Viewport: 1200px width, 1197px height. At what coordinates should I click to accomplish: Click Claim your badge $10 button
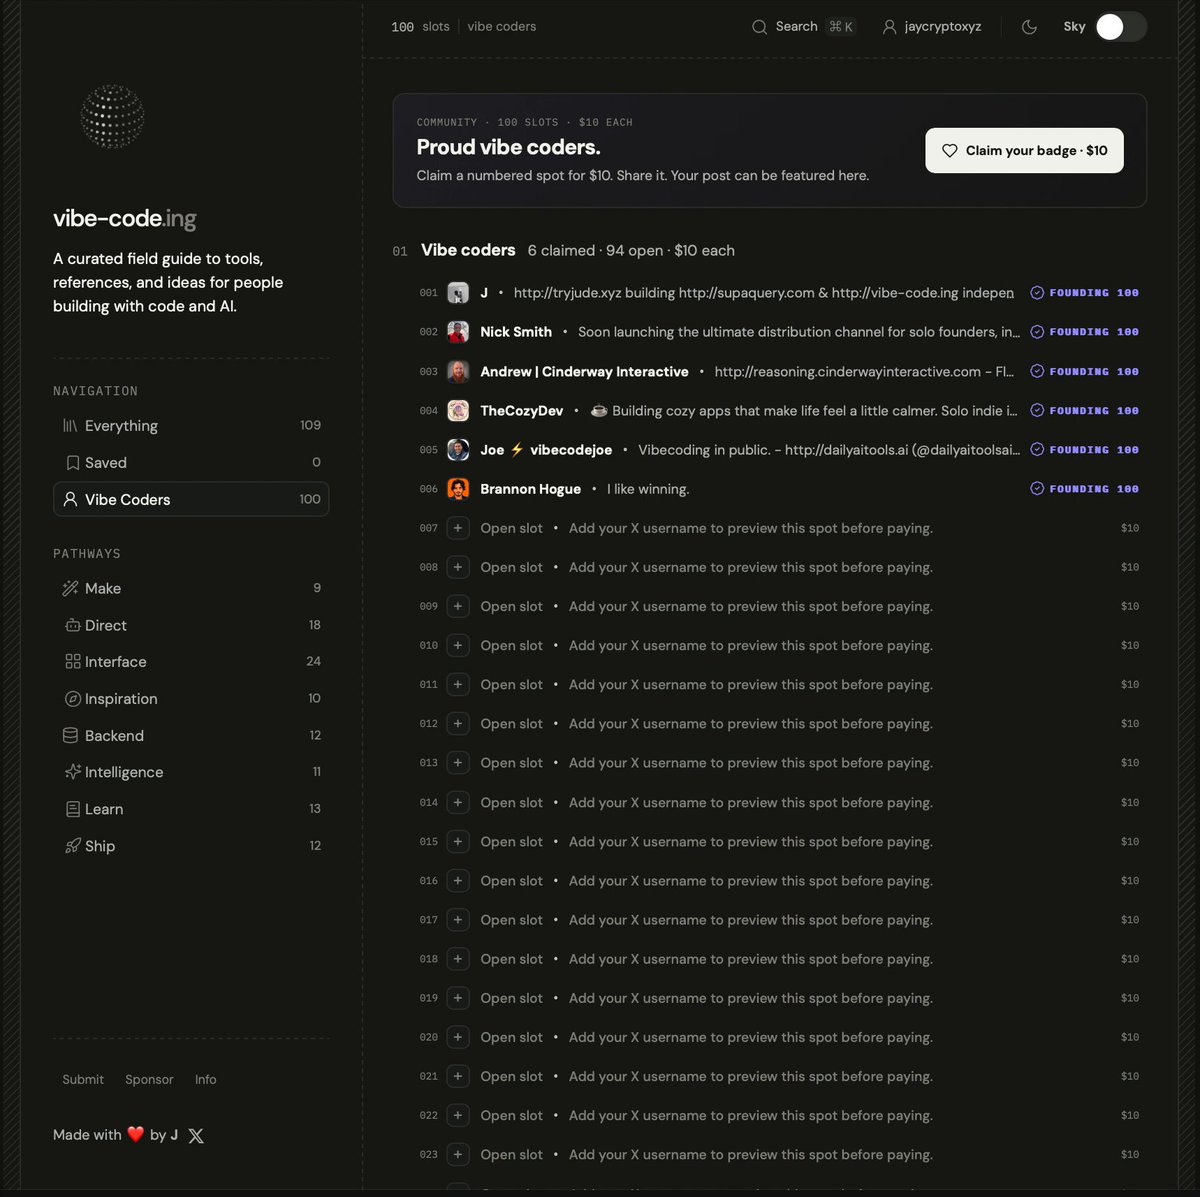click(1024, 150)
